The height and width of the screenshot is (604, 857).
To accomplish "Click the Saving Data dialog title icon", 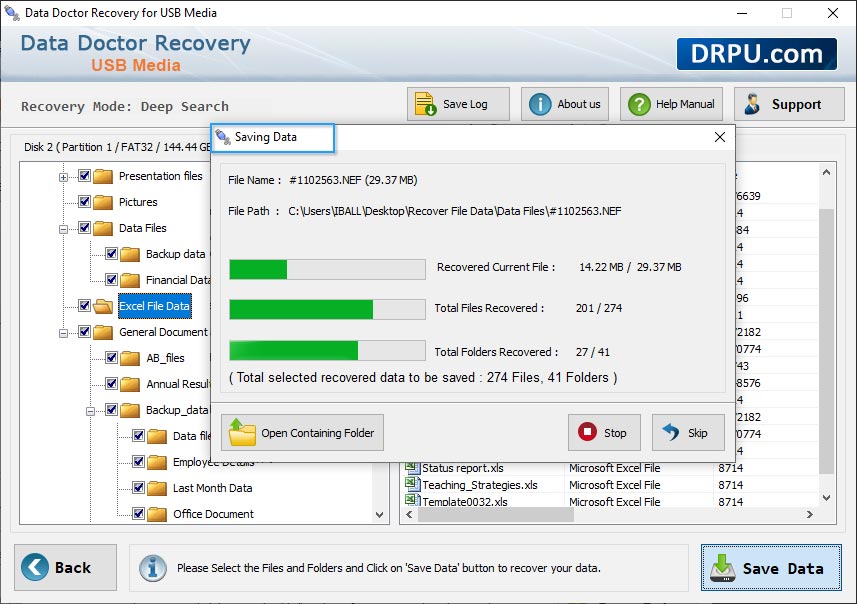I will [222, 137].
